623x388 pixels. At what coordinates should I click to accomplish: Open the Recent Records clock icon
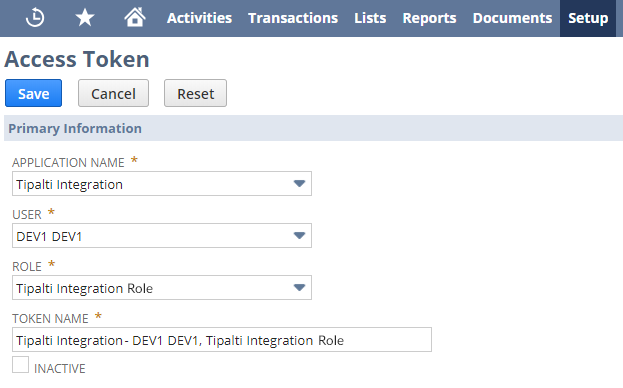[35, 18]
